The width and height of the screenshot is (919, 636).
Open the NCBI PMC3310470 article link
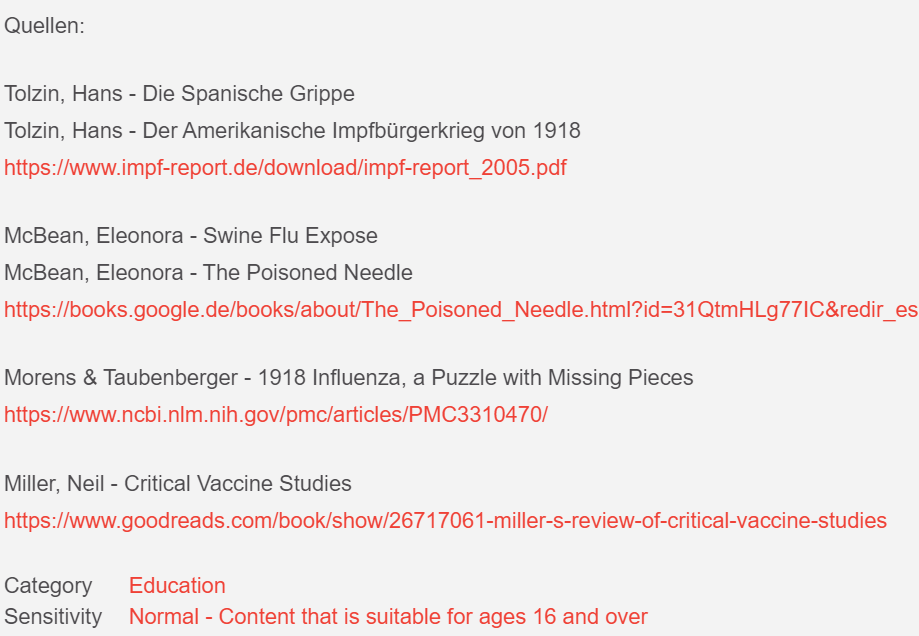point(276,415)
